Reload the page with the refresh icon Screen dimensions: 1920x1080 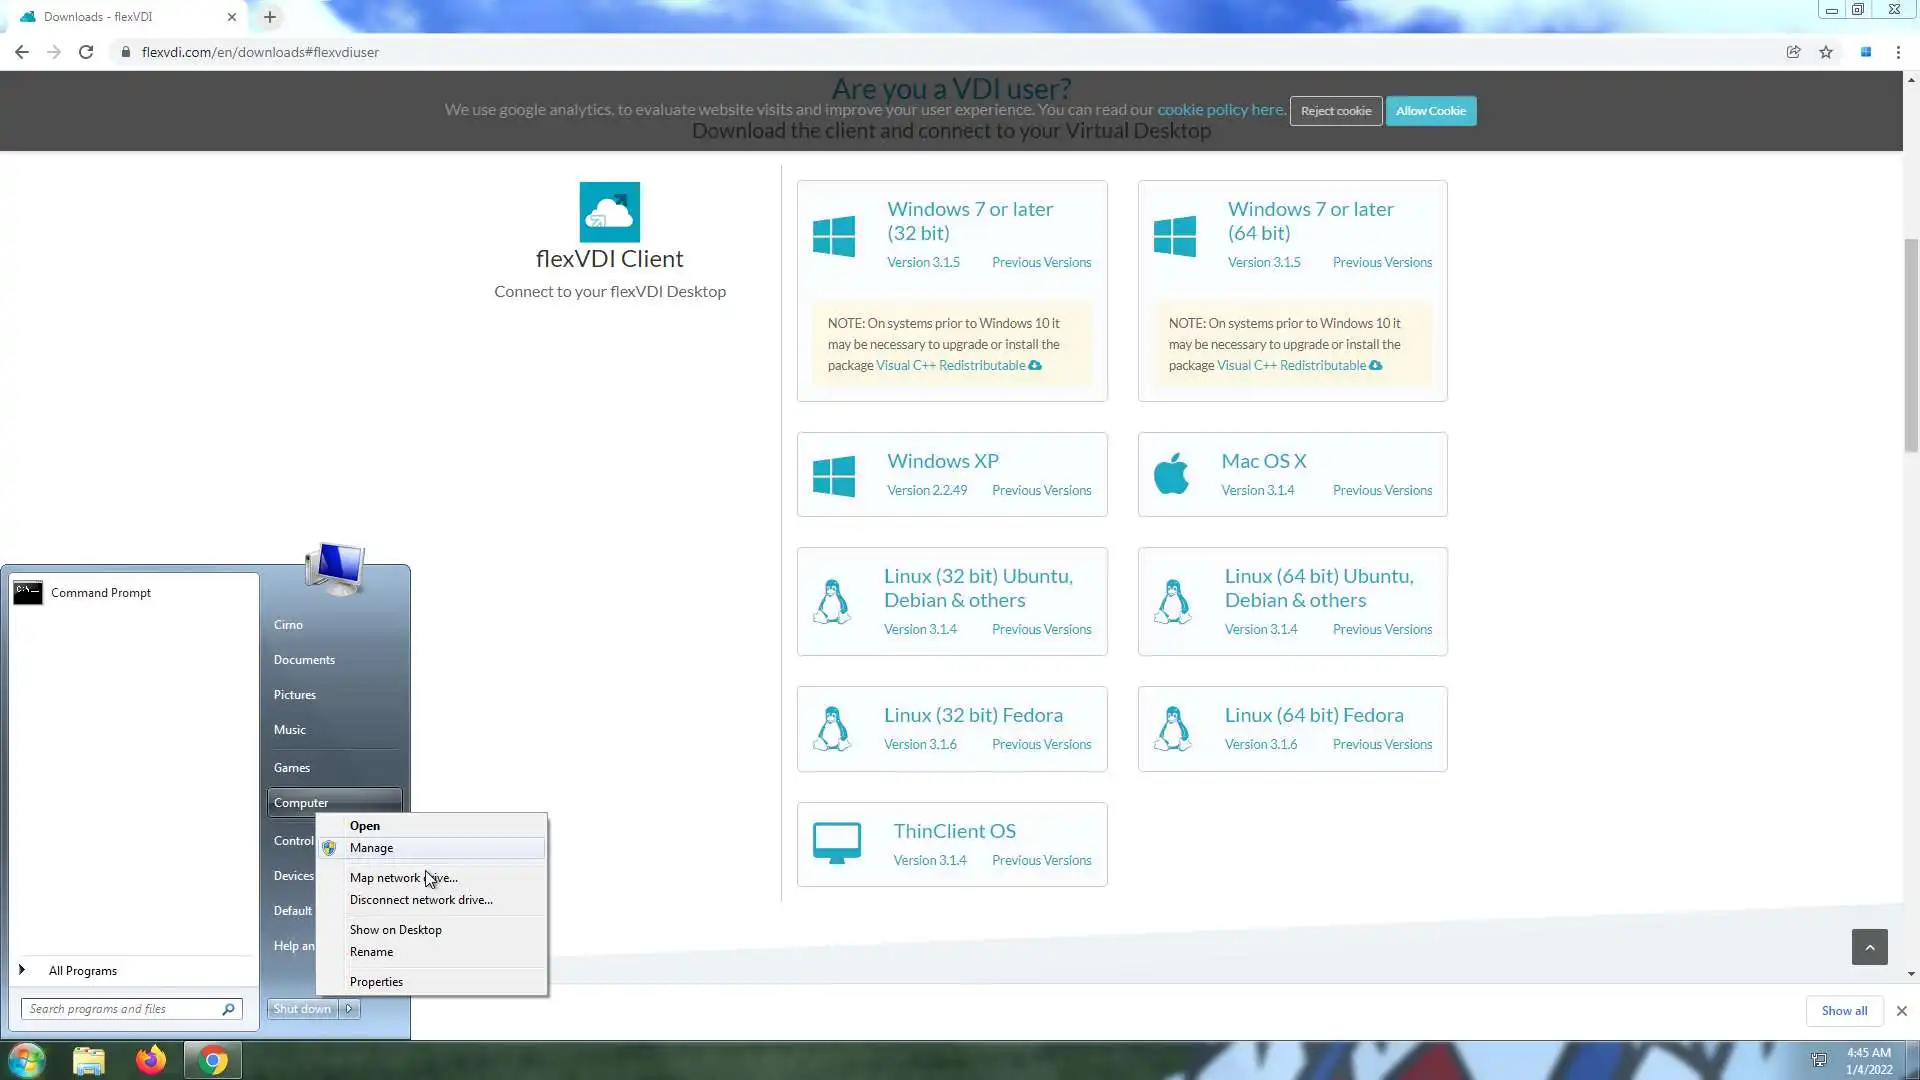click(86, 52)
